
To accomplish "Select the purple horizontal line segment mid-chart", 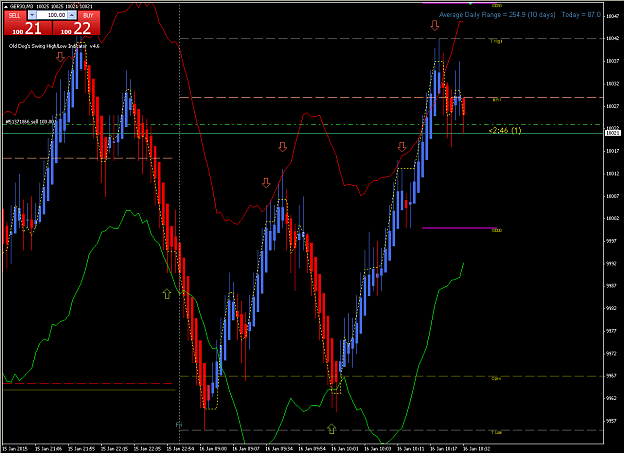I will coord(459,228).
